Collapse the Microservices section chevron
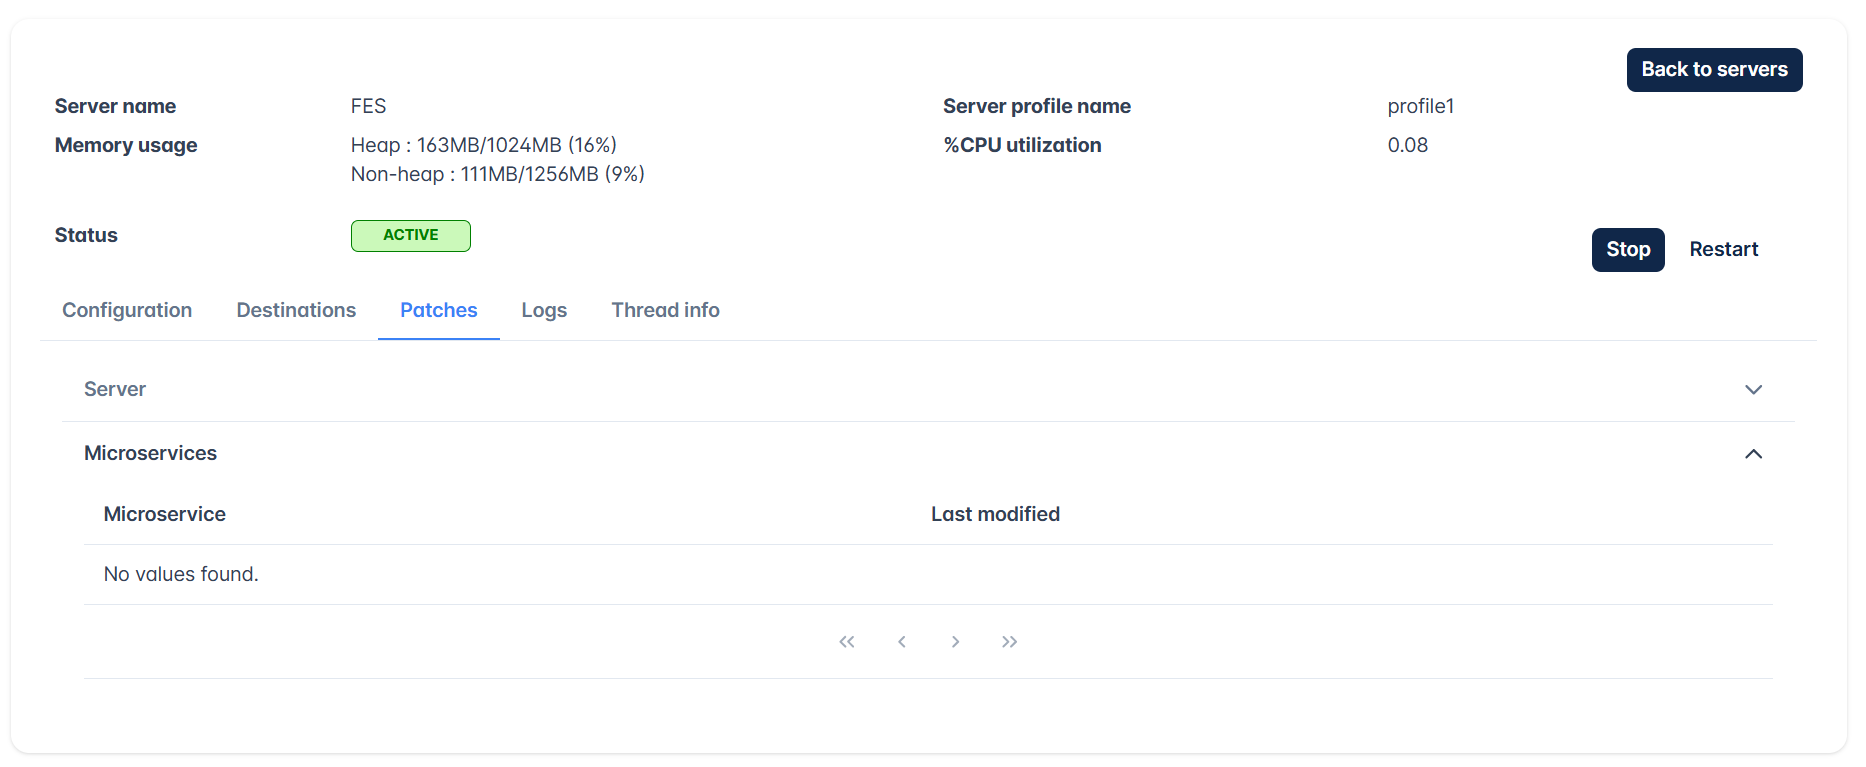Image resolution: width=1866 pixels, height=767 pixels. [1753, 454]
